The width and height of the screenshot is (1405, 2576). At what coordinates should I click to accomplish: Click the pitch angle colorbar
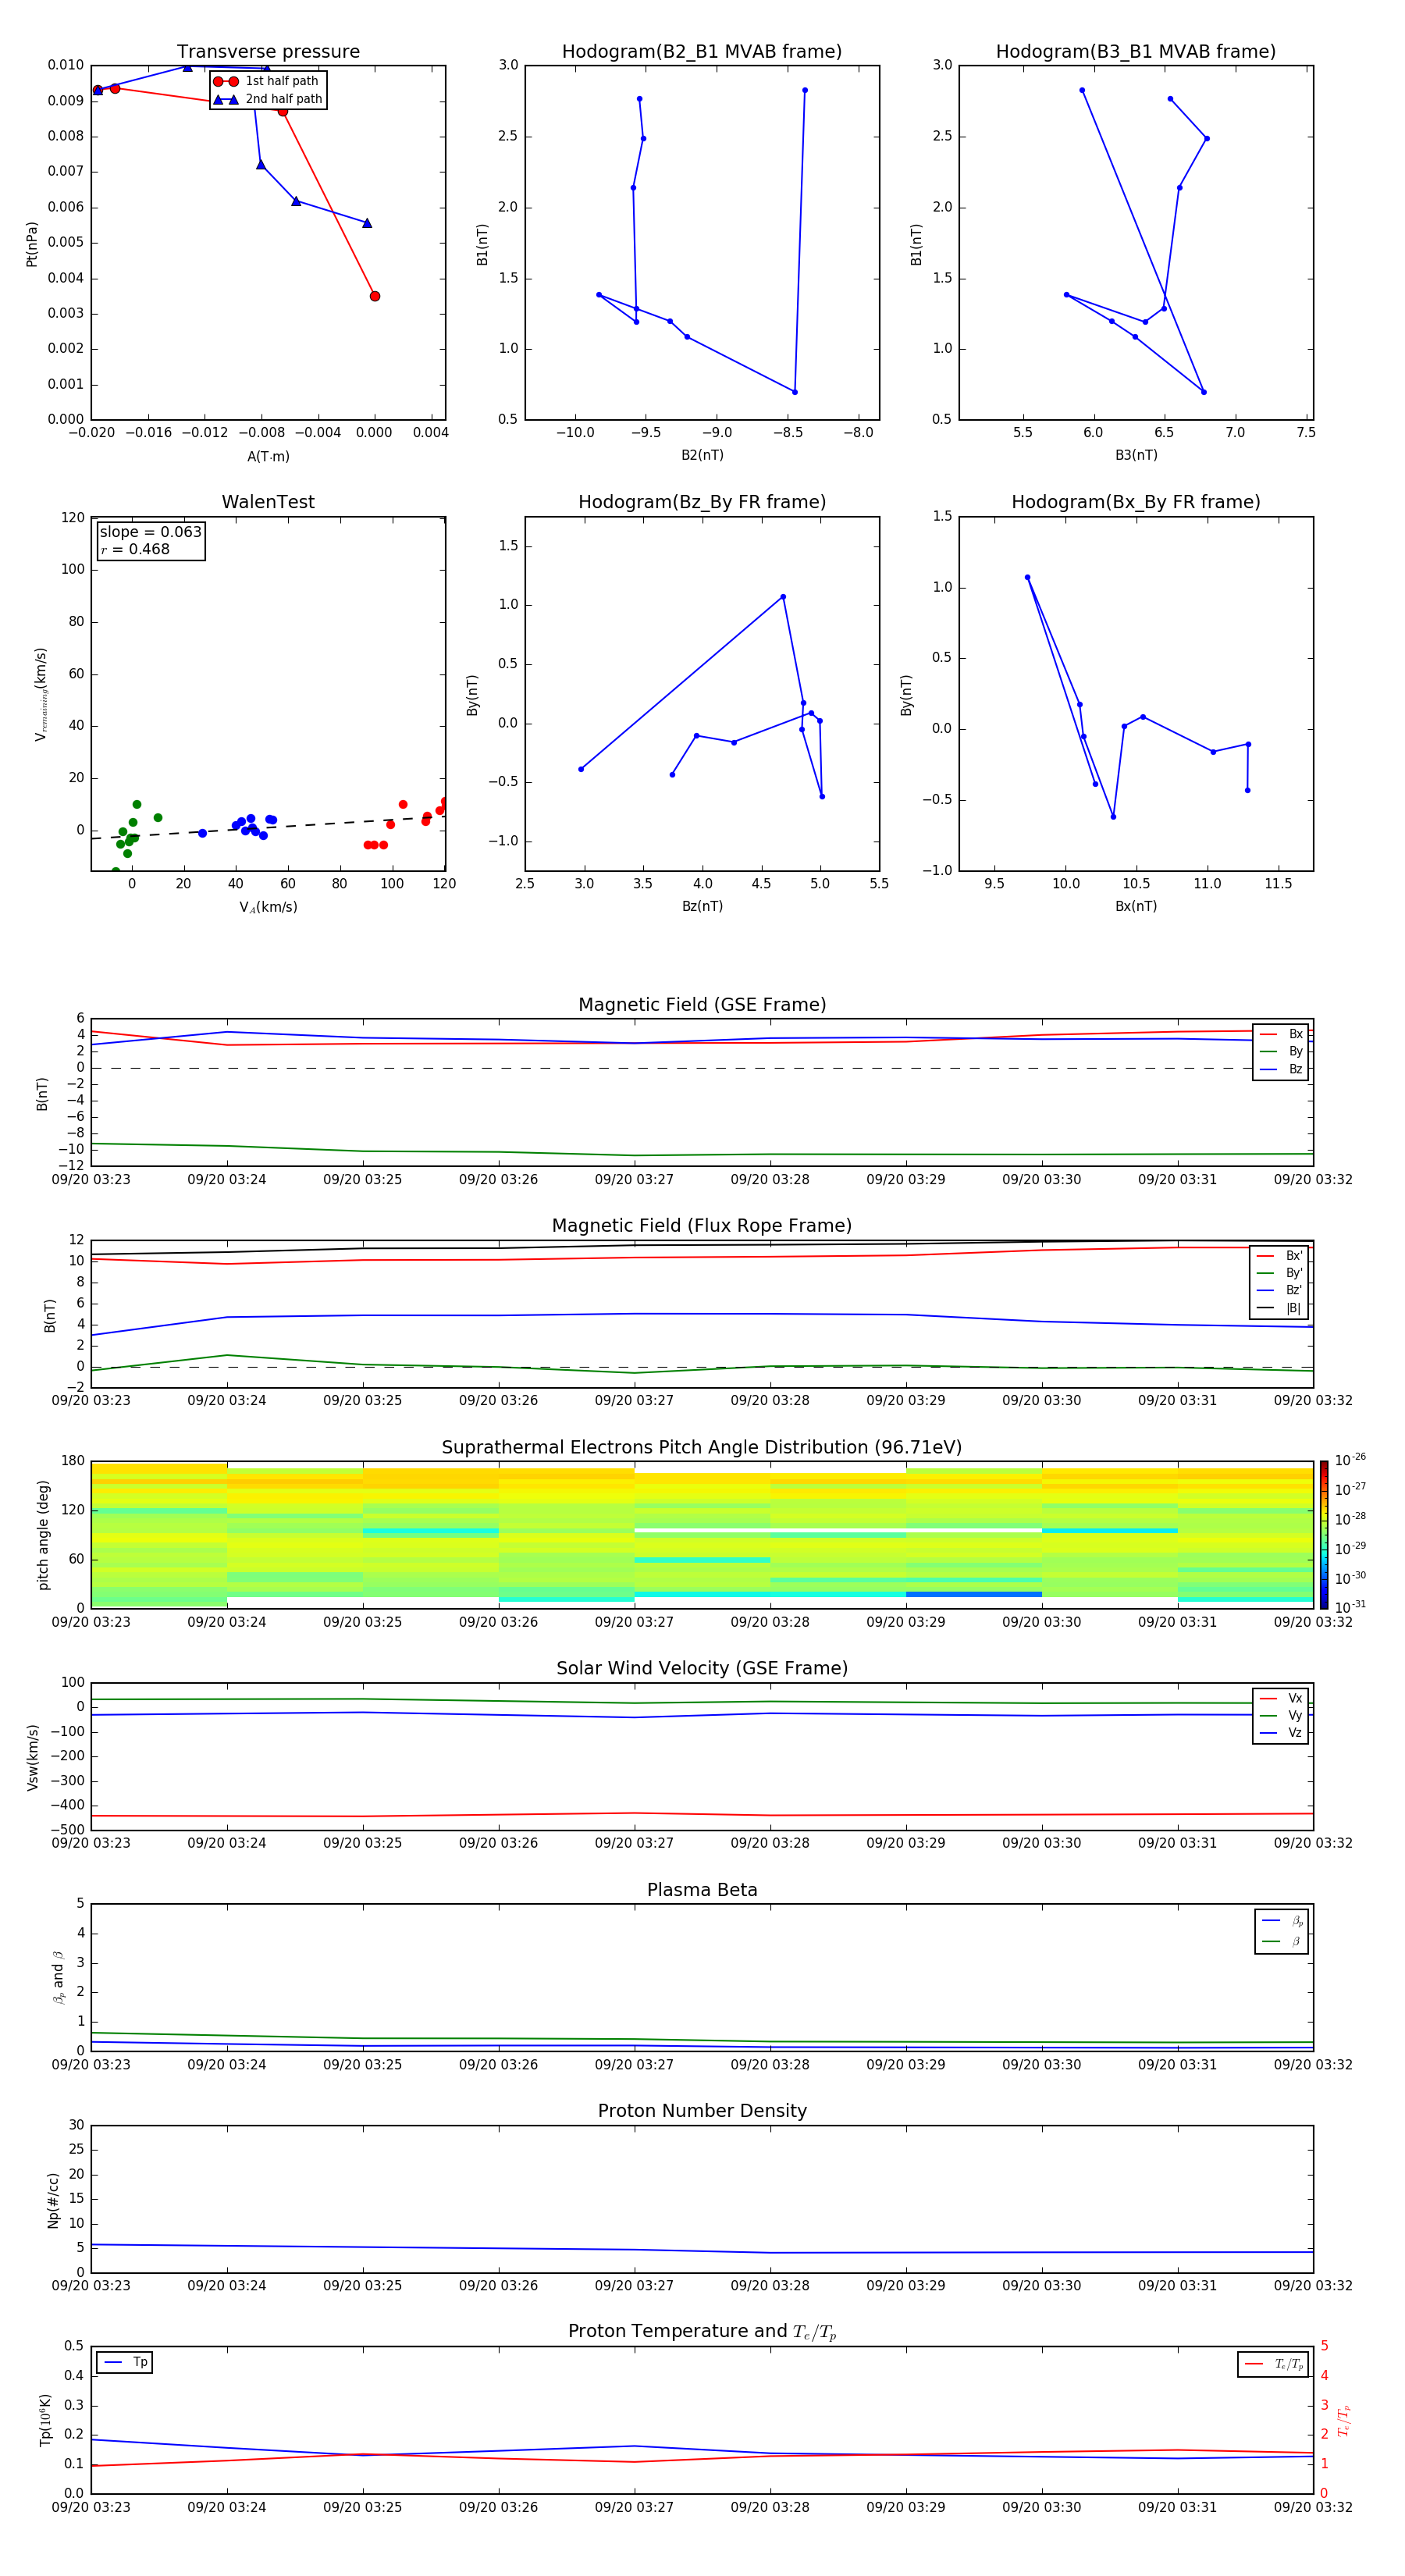(x=1324, y=1535)
